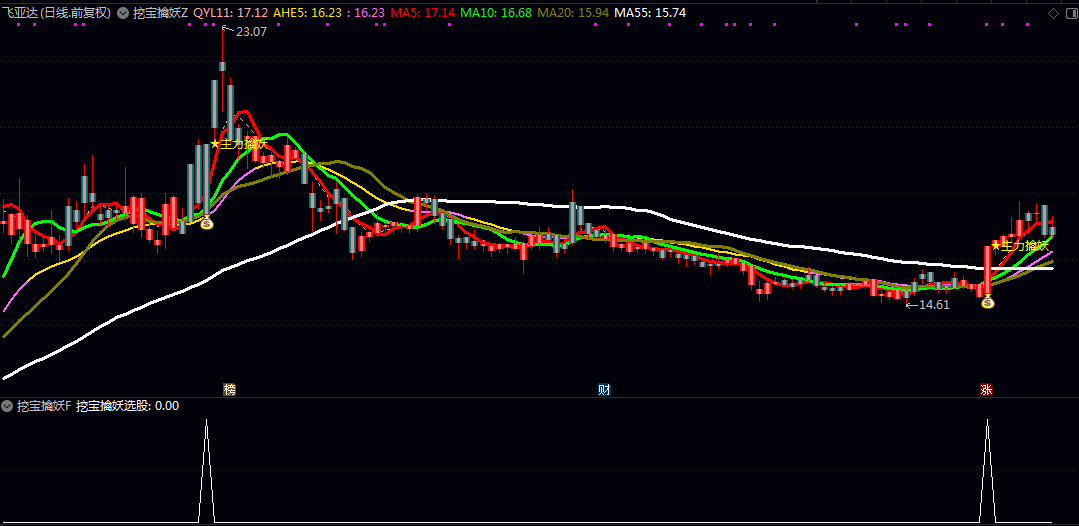1079x526 pixels.
Task: Click the 财 financial report marker icon
Action: coord(604,389)
